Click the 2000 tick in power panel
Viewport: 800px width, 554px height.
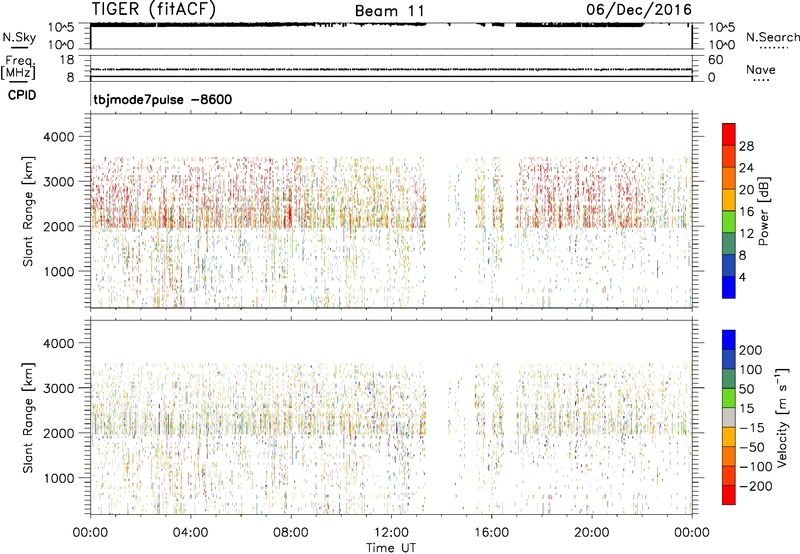[59, 226]
